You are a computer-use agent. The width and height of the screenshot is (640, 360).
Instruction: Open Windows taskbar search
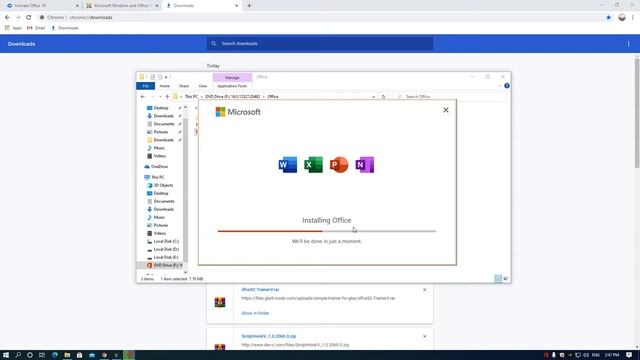coord(18,355)
